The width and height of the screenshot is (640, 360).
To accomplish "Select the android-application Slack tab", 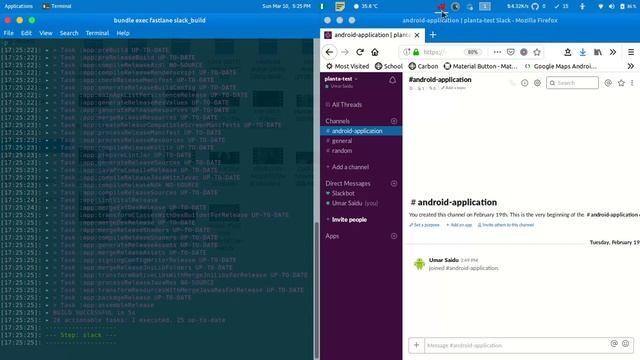I will click(372, 35).
